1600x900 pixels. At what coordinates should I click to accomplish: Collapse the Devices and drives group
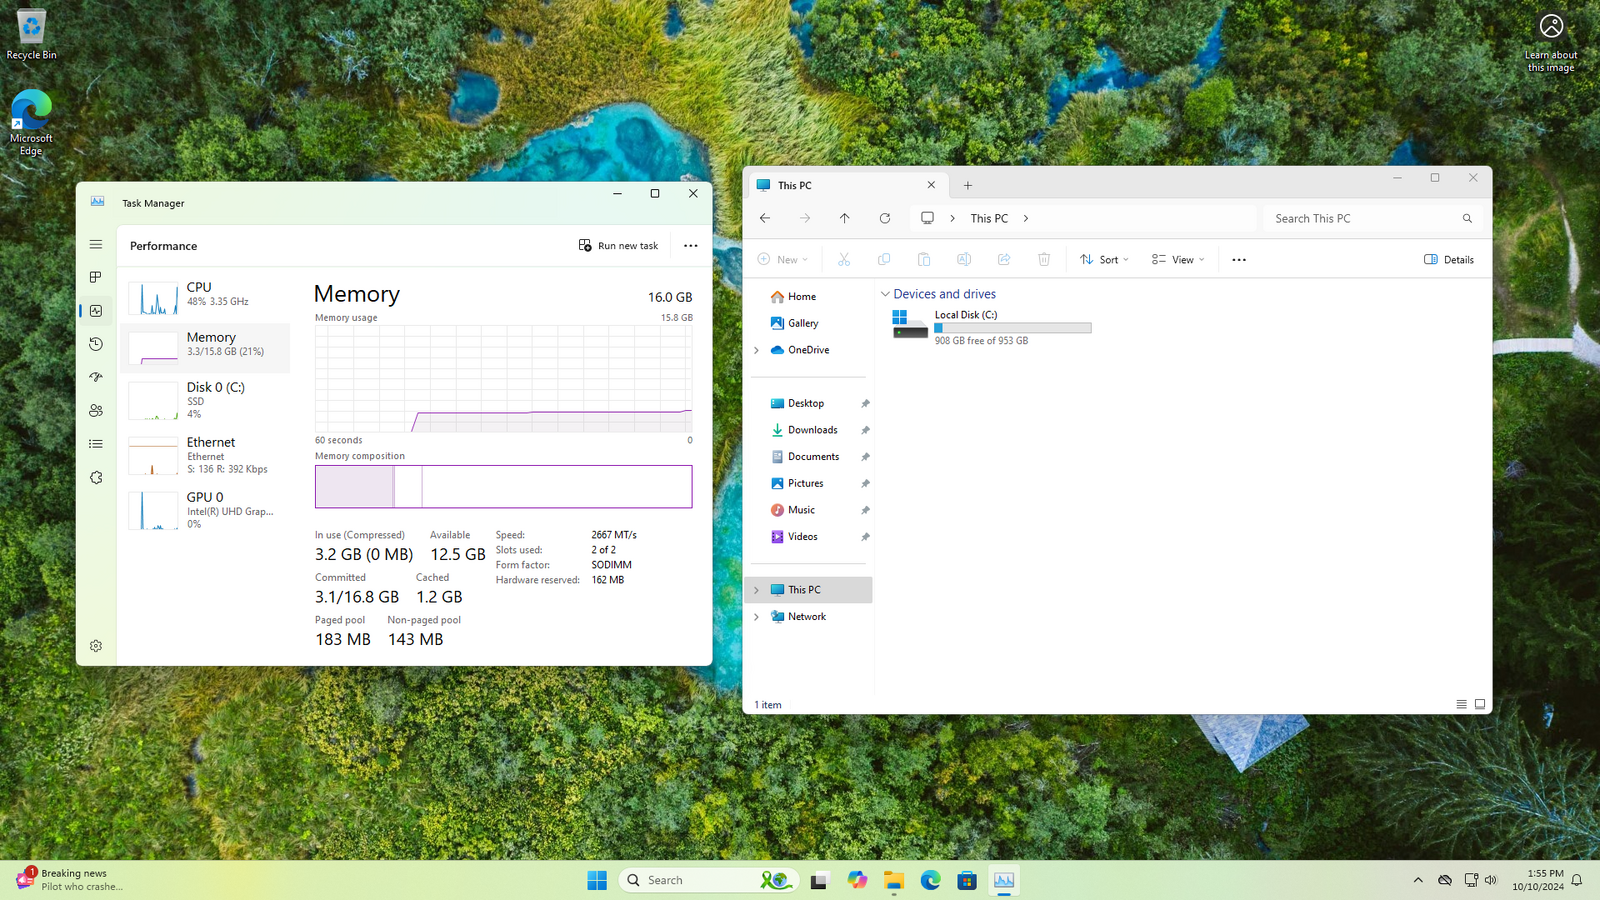pos(885,294)
